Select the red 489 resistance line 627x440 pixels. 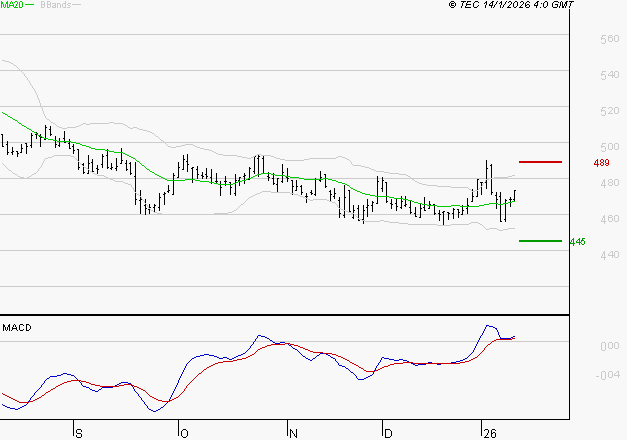(540, 162)
